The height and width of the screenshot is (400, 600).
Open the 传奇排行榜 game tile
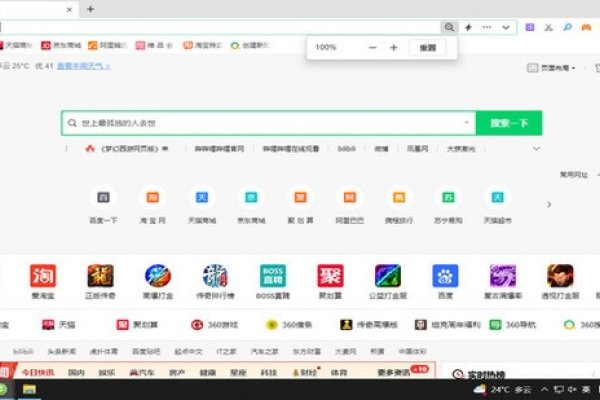(215, 276)
